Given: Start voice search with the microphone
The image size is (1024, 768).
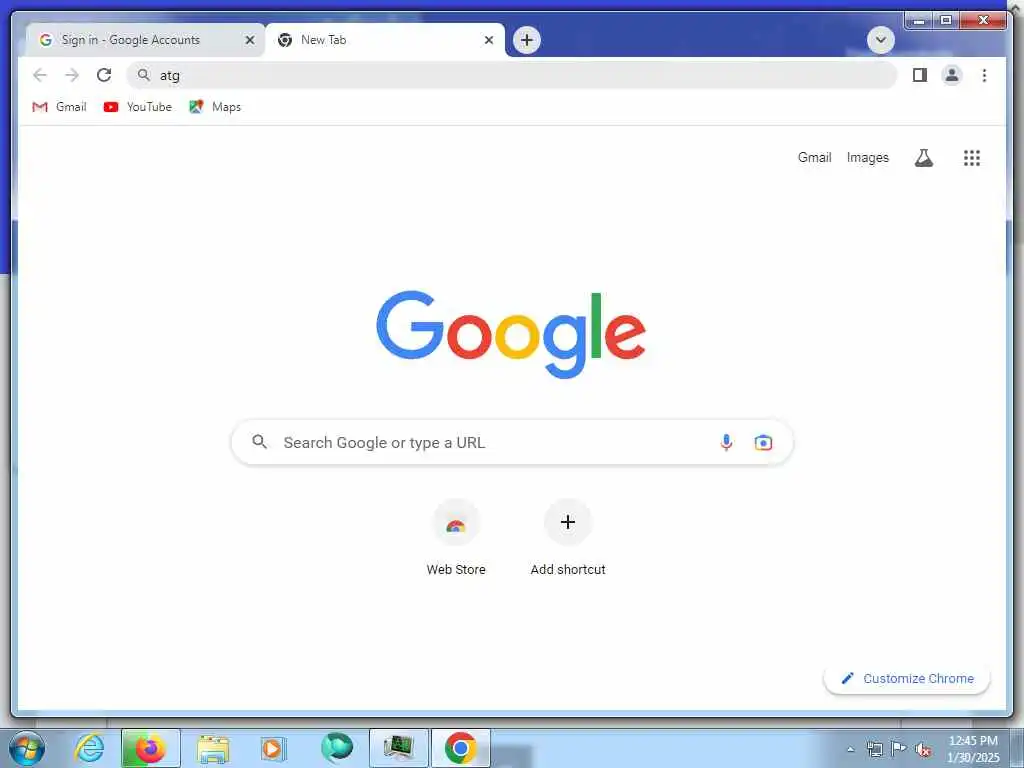Looking at the screenshot, I should (x=726, y=442).
